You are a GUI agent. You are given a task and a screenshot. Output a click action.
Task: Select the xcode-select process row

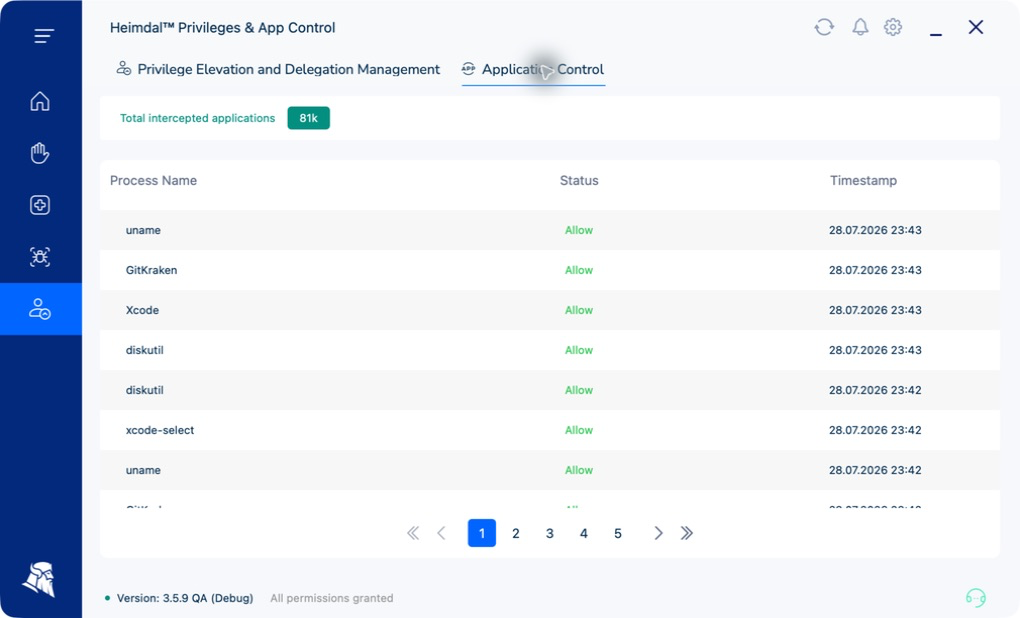550,430
